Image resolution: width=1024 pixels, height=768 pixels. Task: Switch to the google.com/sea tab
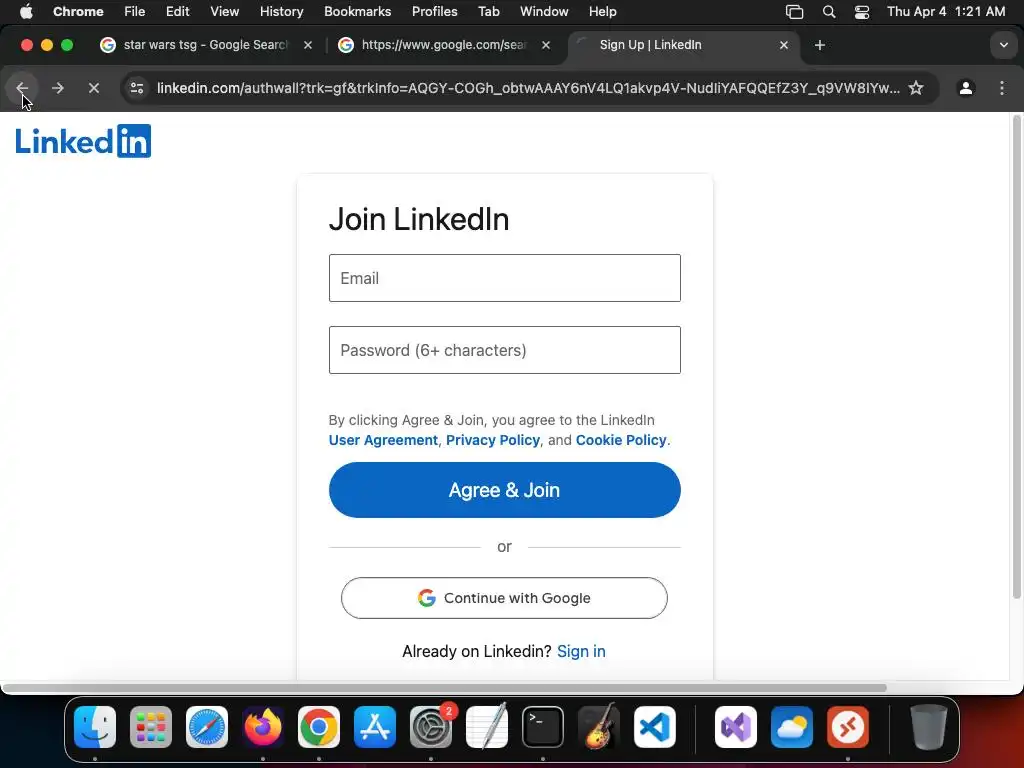pyautogui.click(x=444, y=45)
